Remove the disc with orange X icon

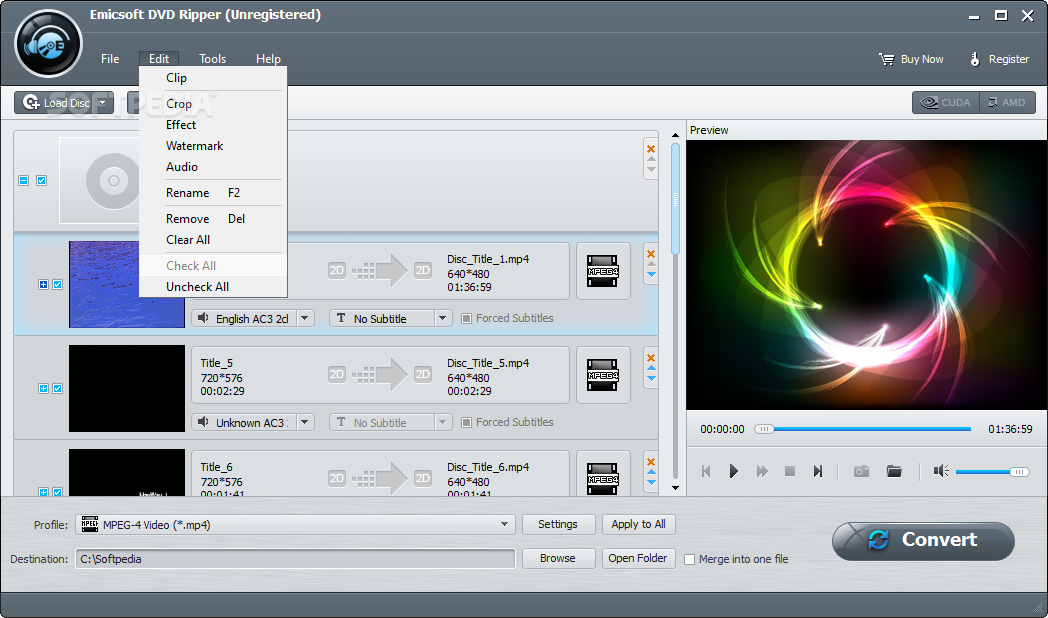tap(651, 148)
